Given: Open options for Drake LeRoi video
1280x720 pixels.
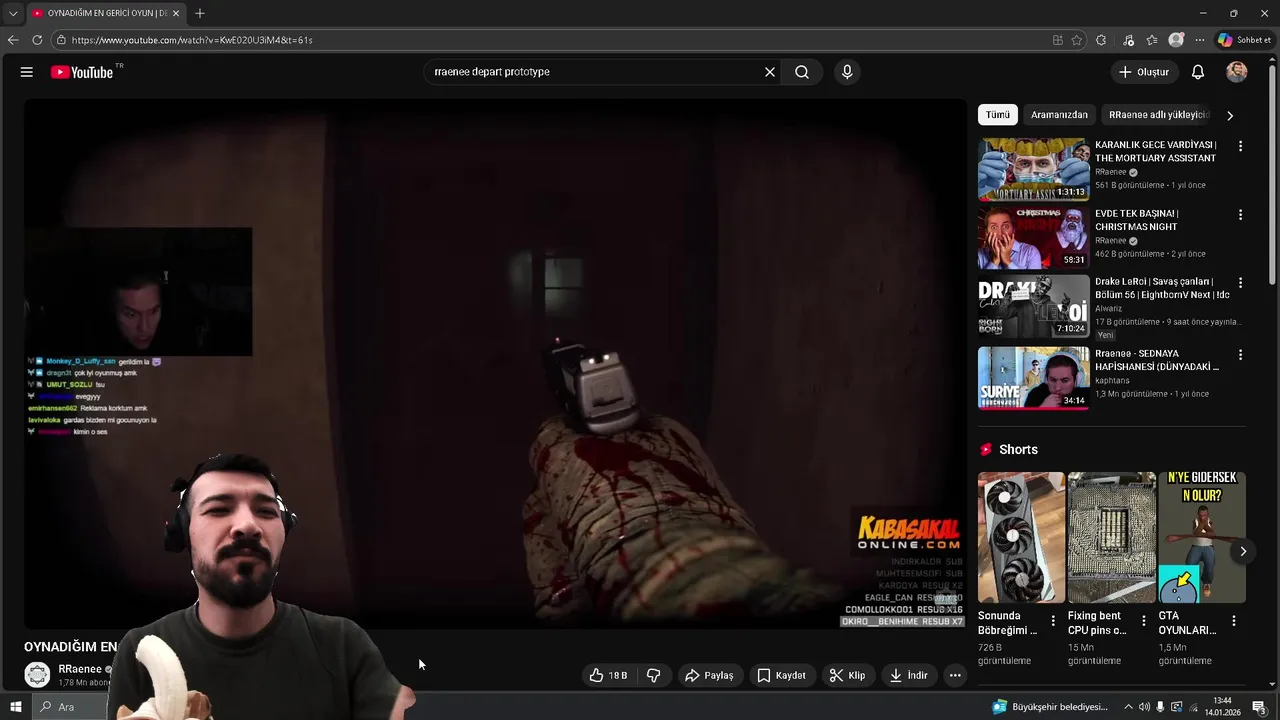Looking at the screenshot, I should (x=1240, y=283).
